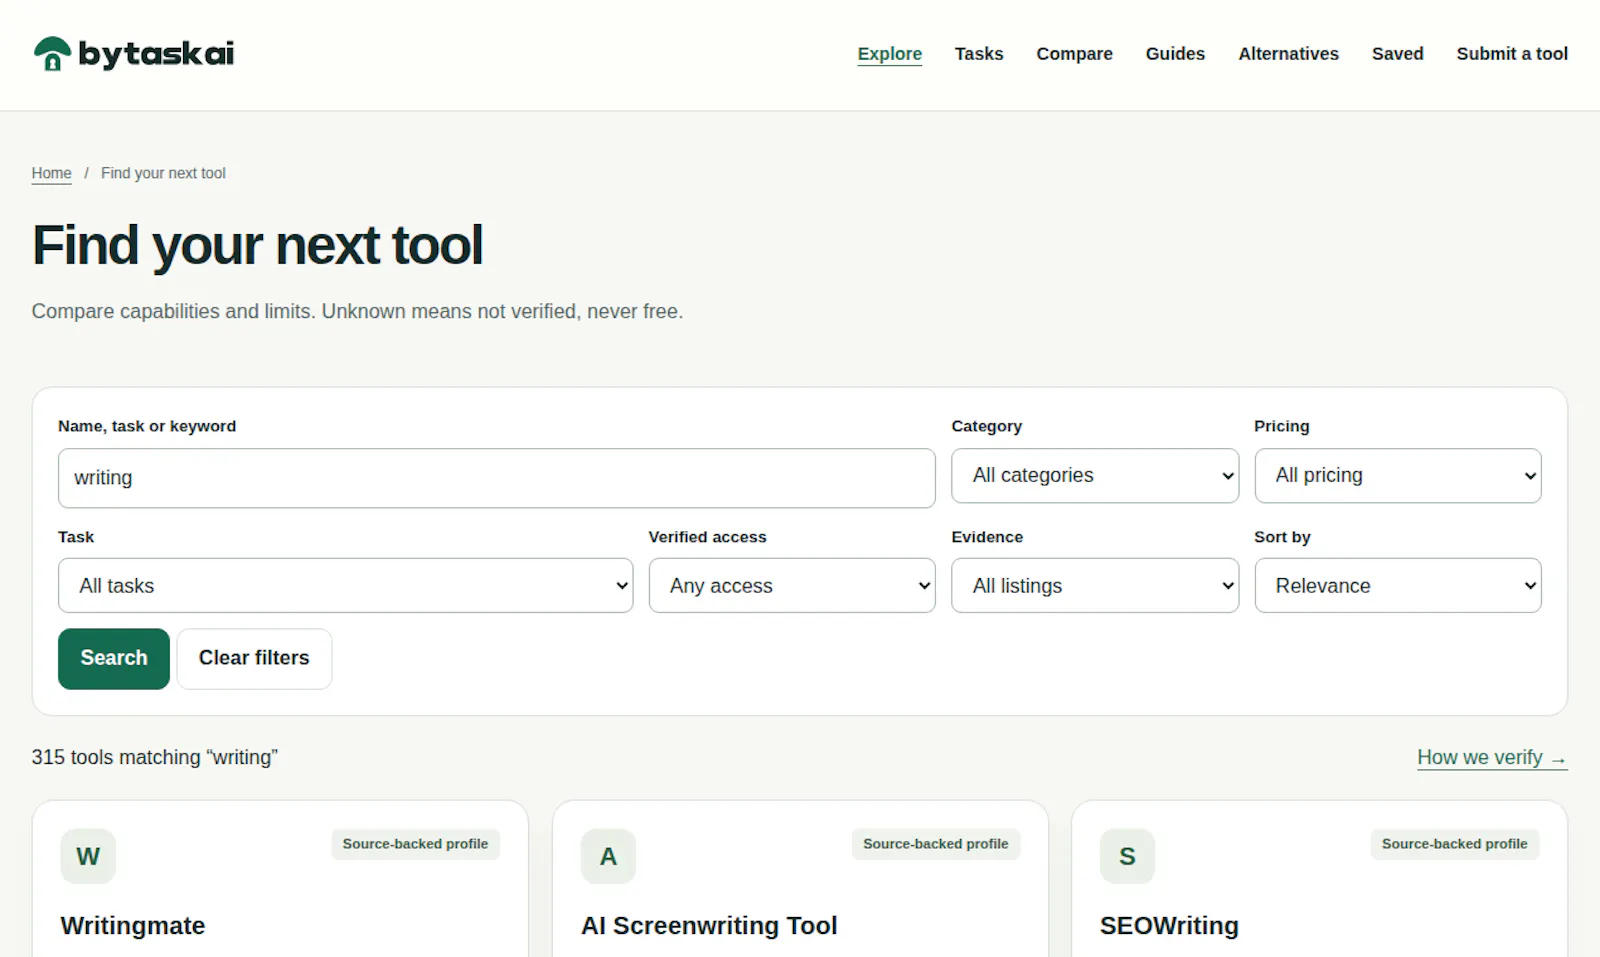Open the Alternatives nav item

tap(1288, 54)
